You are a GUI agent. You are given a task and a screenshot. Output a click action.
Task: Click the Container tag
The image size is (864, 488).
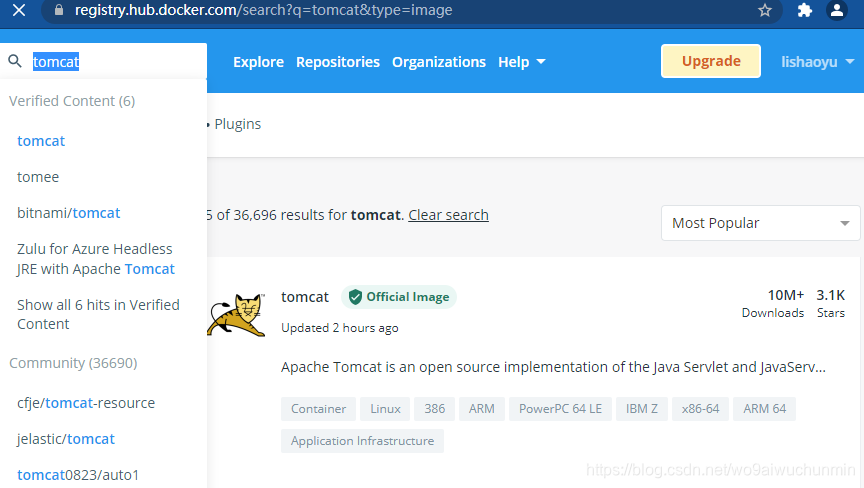pos(318,409)
